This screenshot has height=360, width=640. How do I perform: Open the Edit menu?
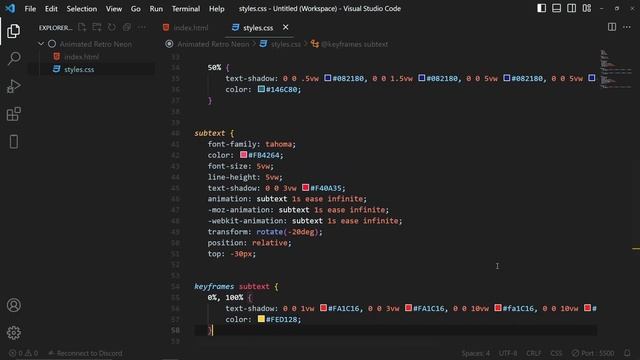coord(51,9)
